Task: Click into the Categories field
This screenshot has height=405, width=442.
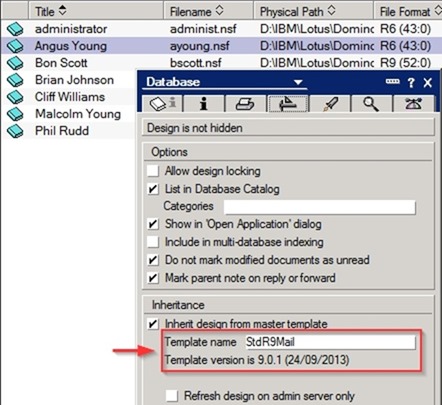Action: [x=320, y=207]
